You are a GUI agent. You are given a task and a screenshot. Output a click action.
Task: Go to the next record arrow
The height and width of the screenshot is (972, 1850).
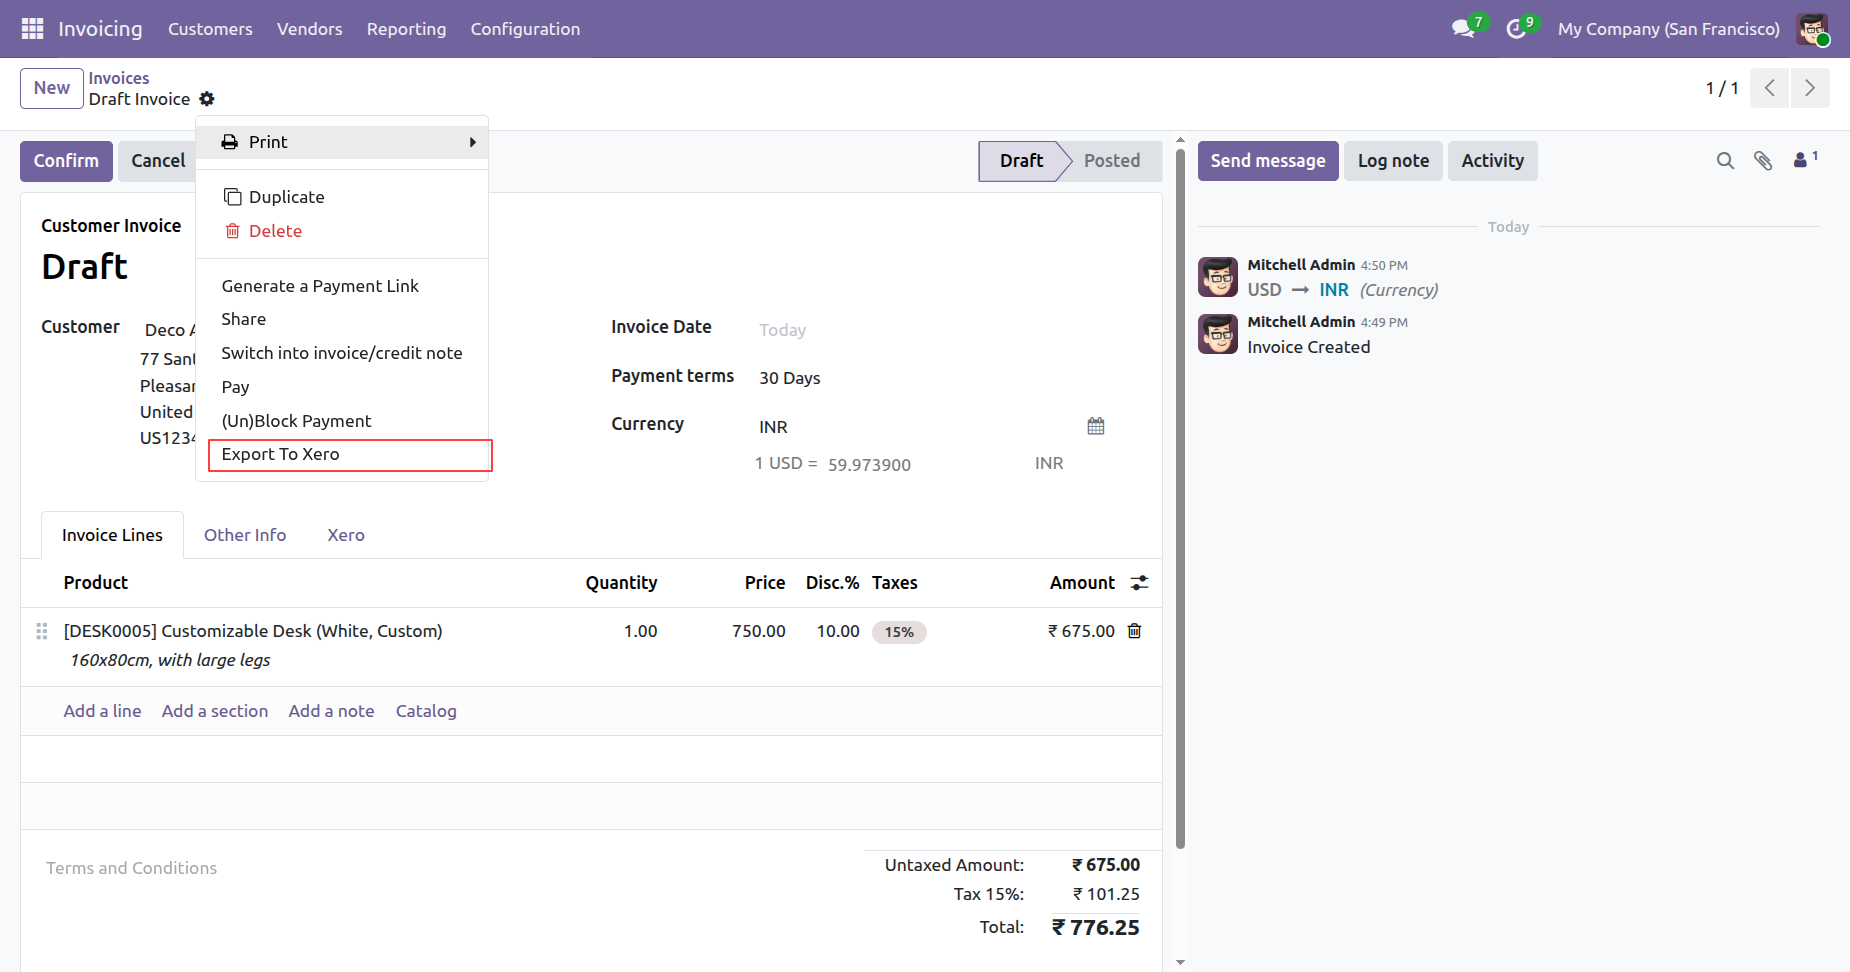pos(1810,88)
